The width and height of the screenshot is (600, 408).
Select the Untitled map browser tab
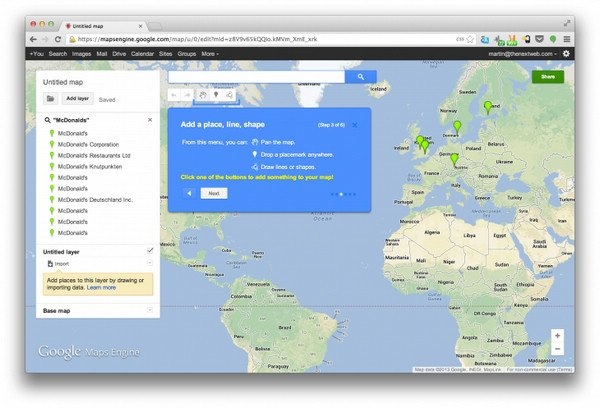pyautogui.click(x=103, y=26)
